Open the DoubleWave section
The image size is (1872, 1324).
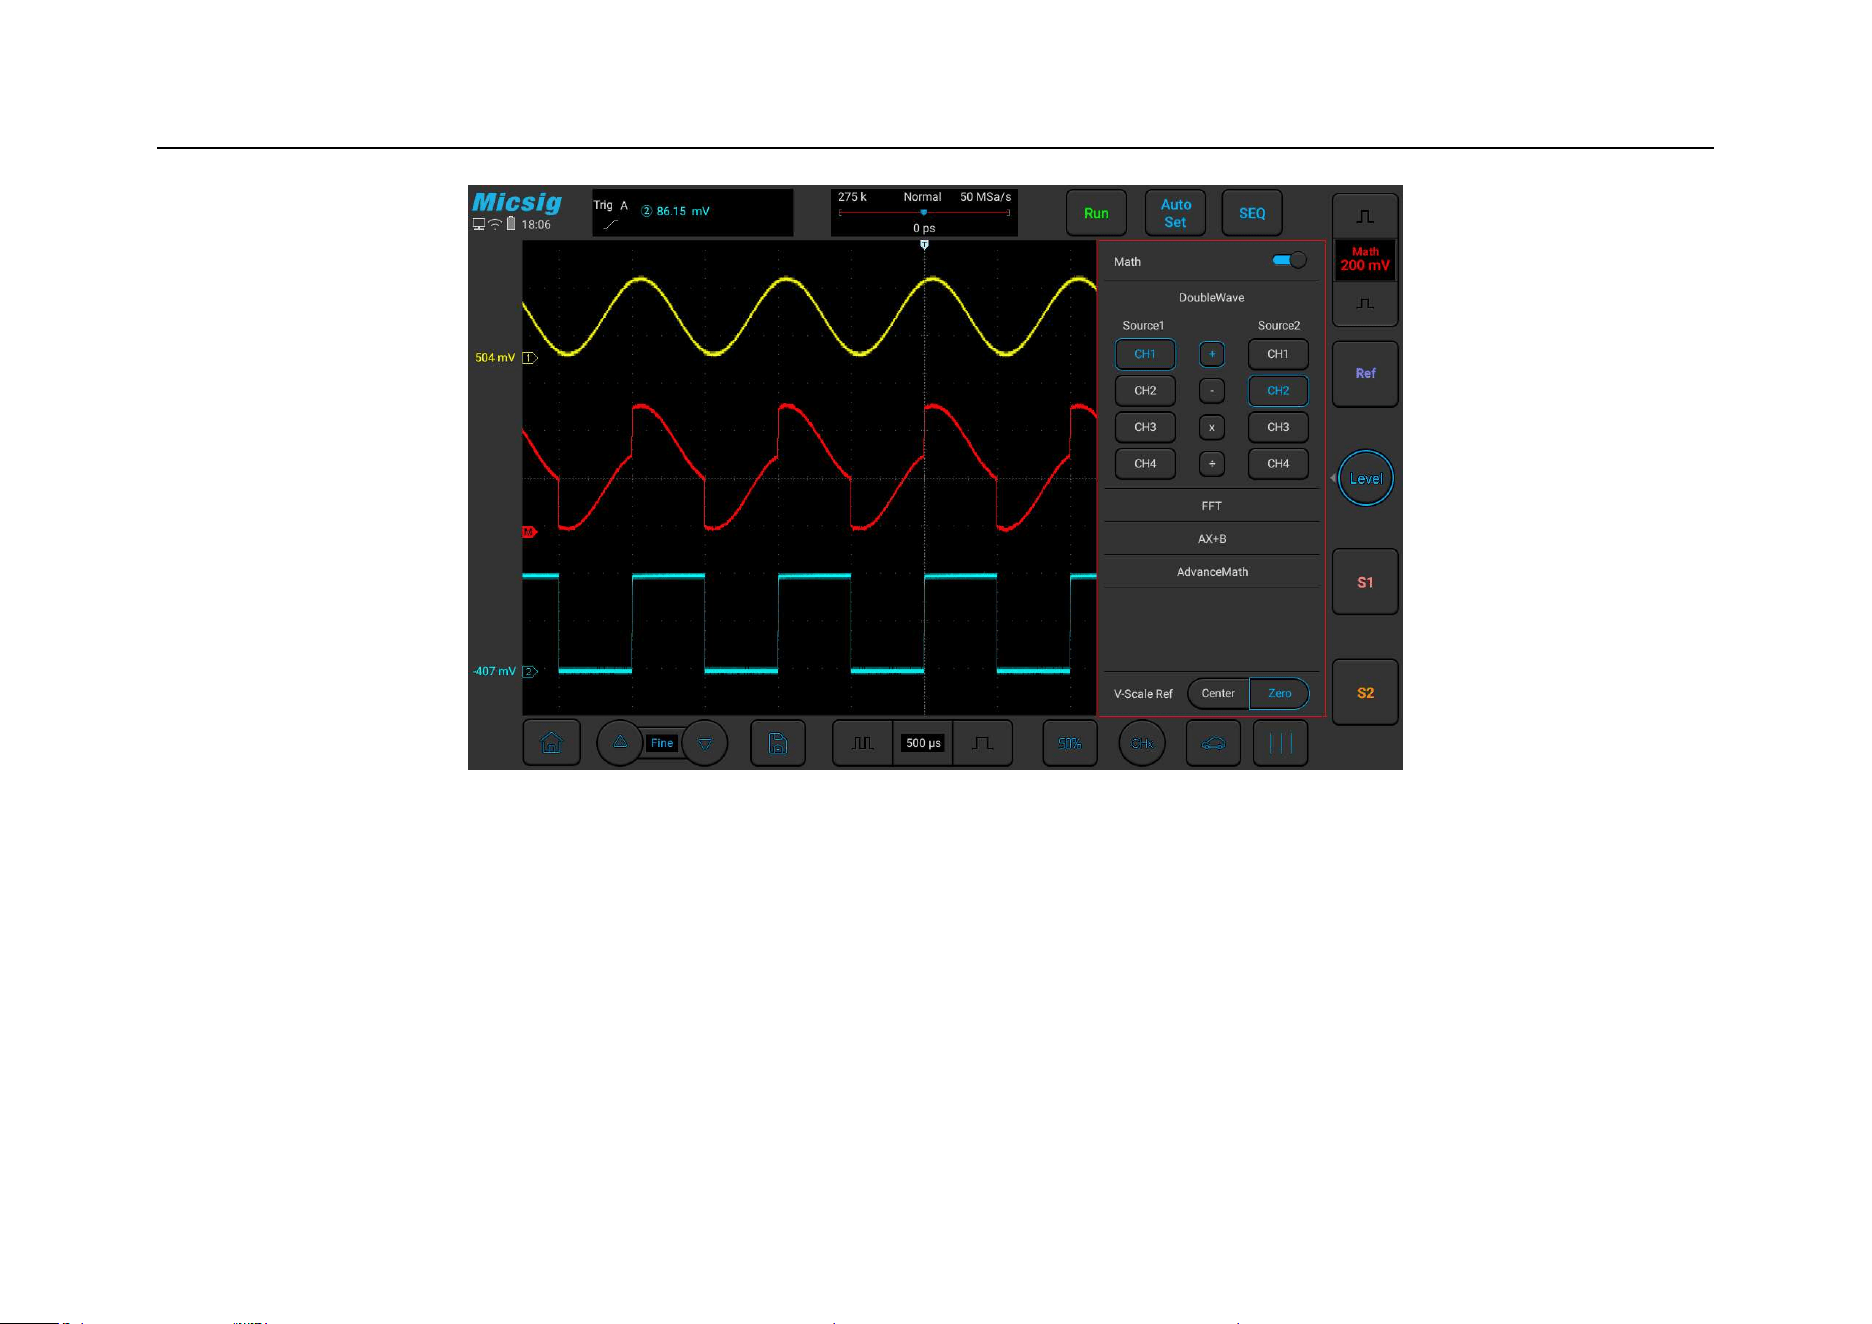[1211, 298]
